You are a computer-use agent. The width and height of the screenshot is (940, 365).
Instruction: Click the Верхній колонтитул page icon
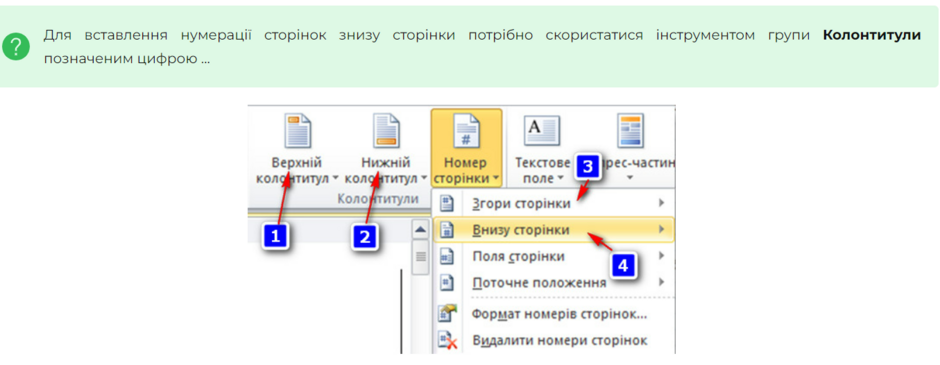click(299, 130)
